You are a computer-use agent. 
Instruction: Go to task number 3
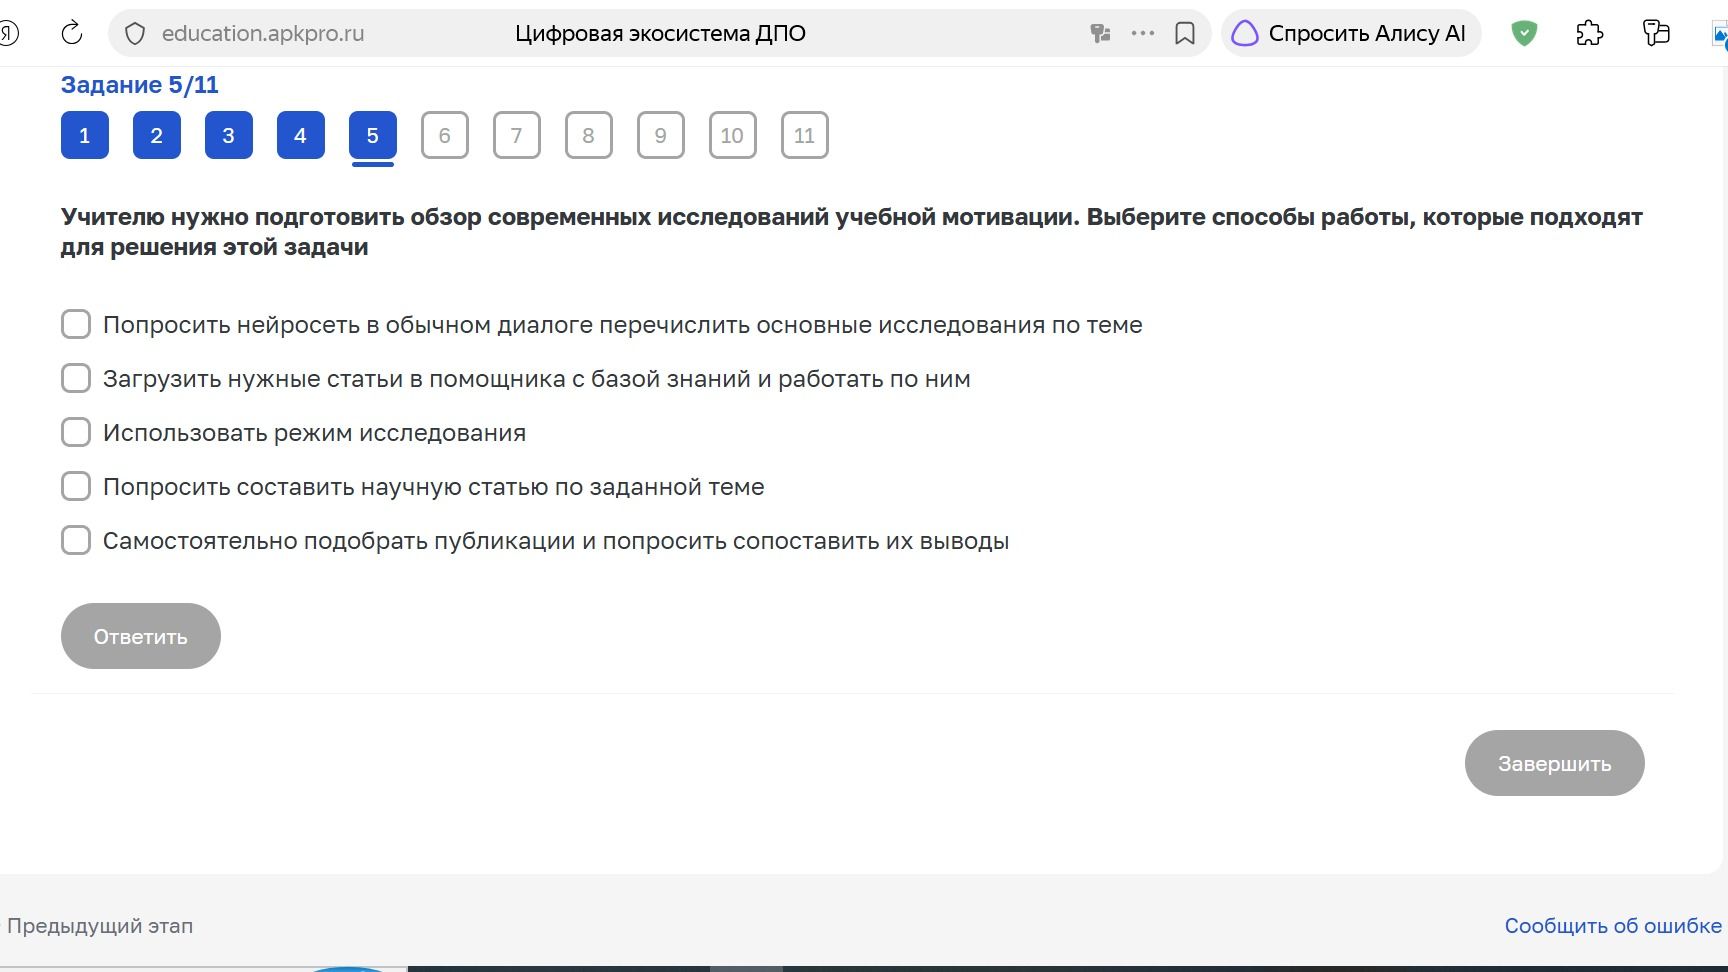tap(229, 135)
